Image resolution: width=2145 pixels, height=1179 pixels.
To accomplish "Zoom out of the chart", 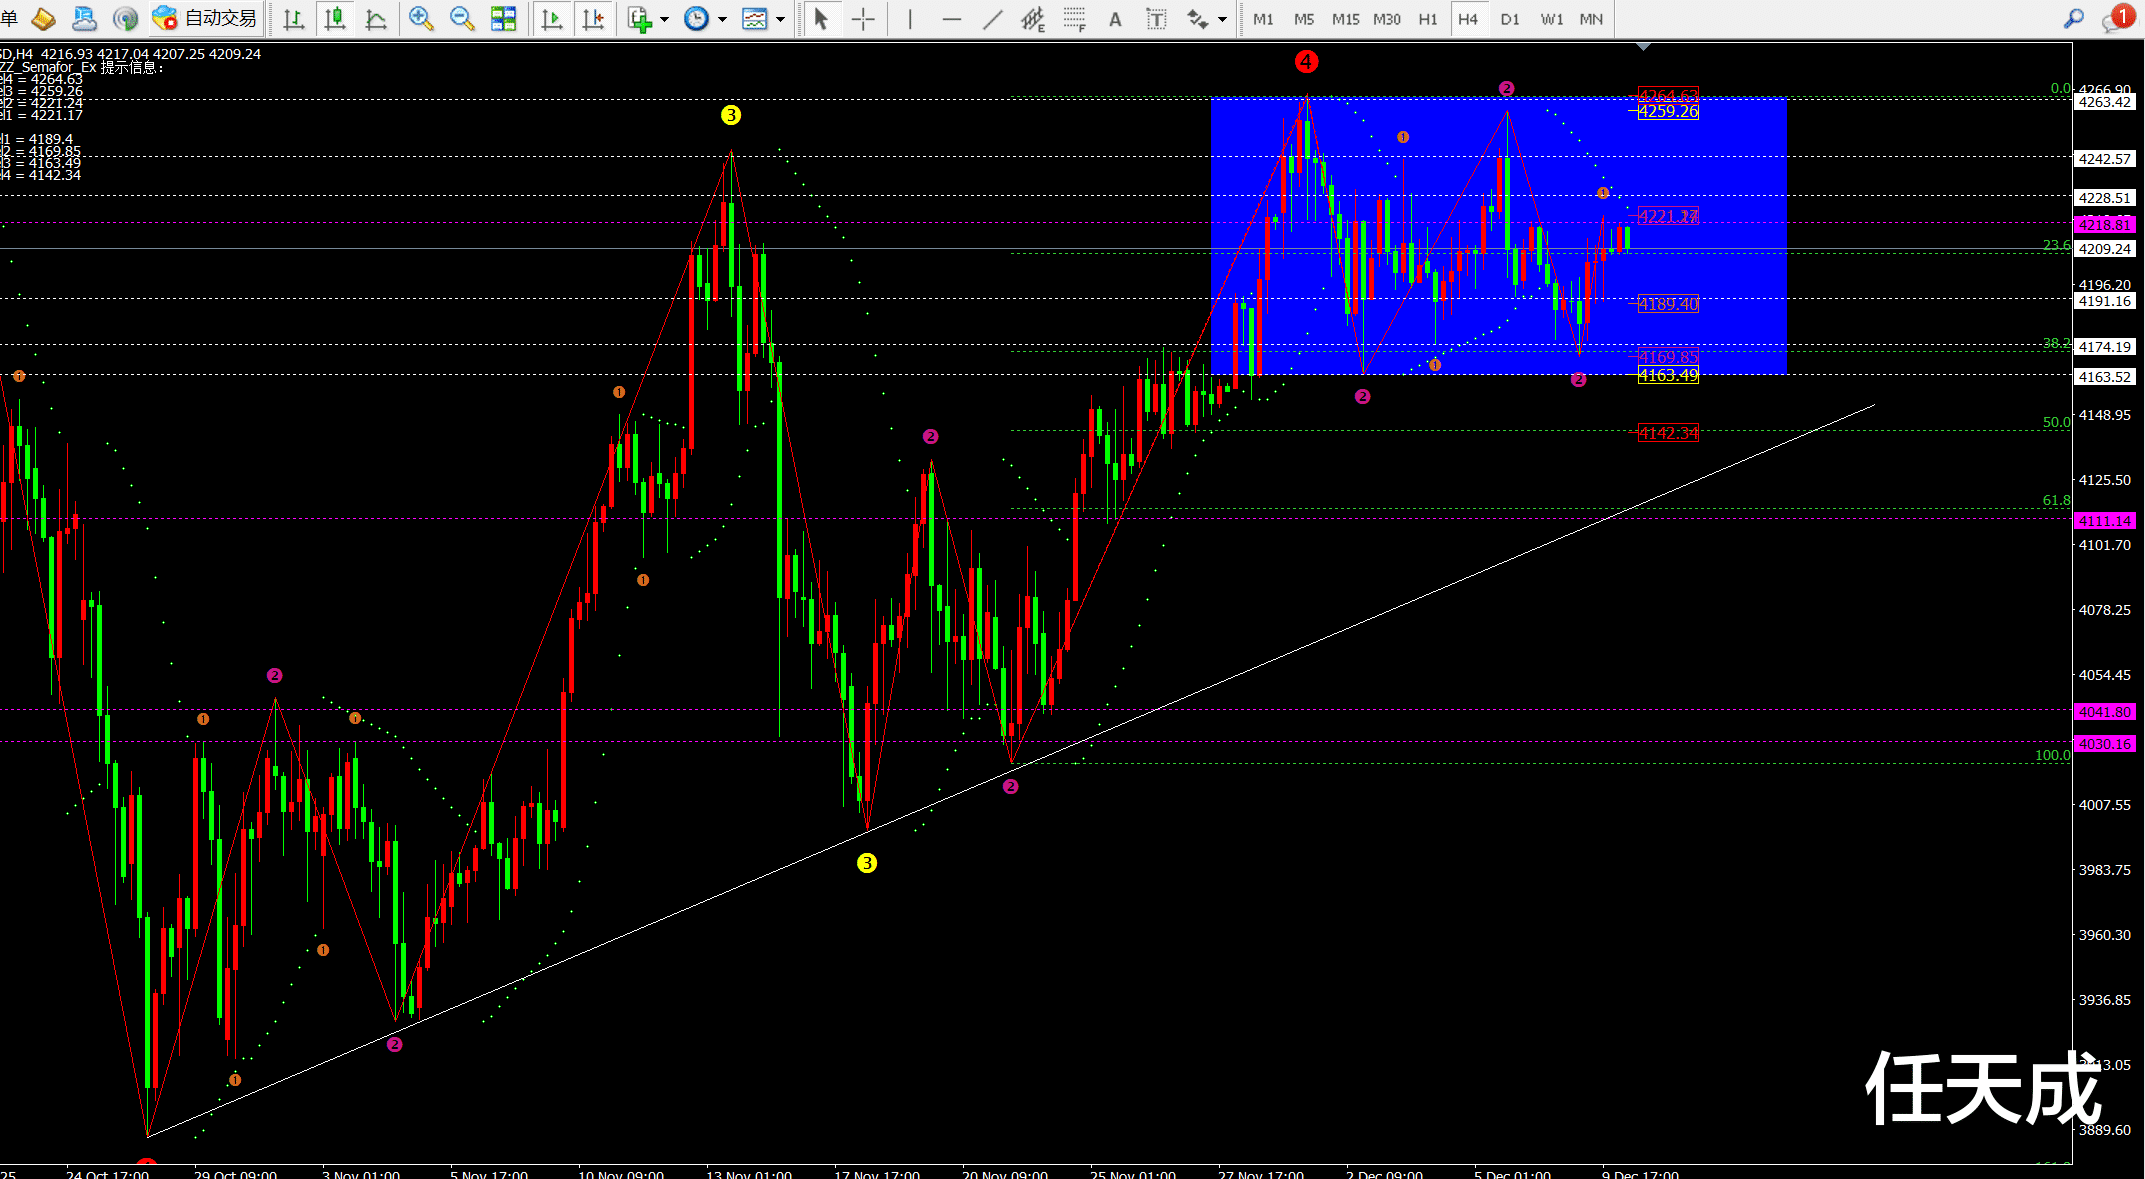I will coord(461,18).
